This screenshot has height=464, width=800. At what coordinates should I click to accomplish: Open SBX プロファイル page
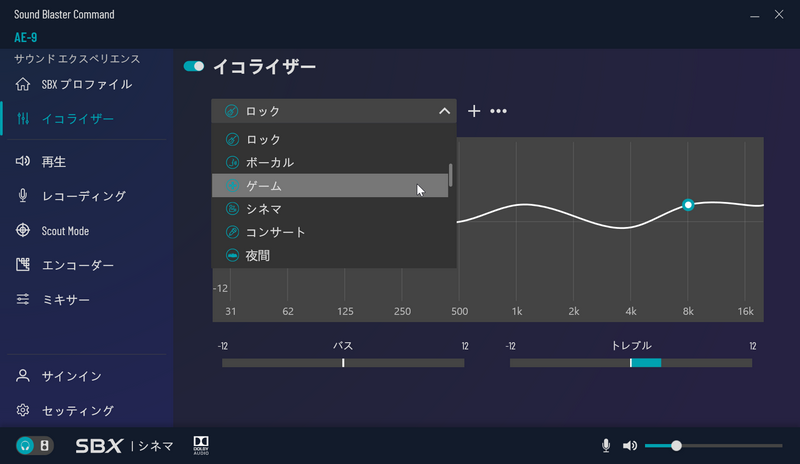tap(87, 84)
